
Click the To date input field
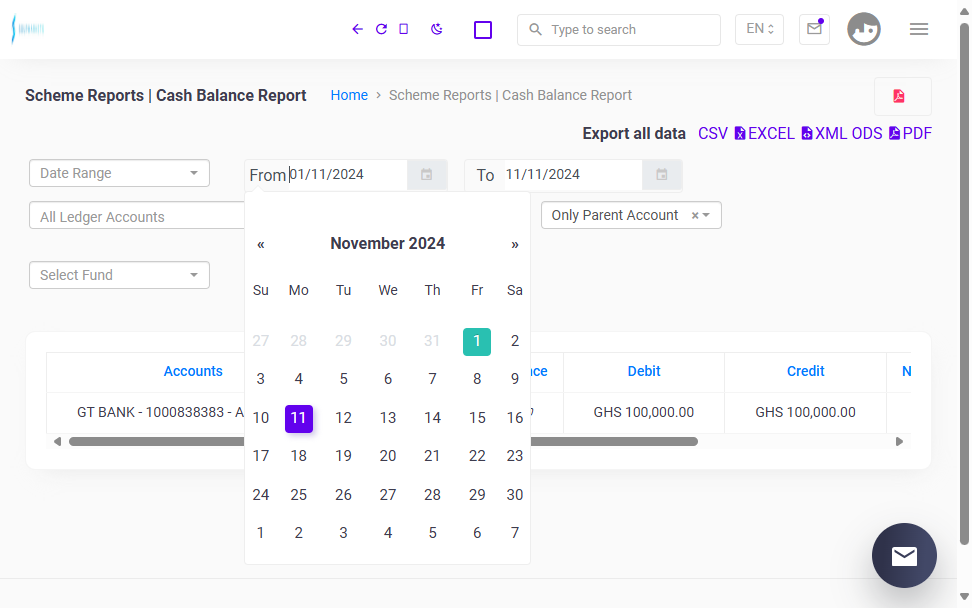click(x=572, y=175)
